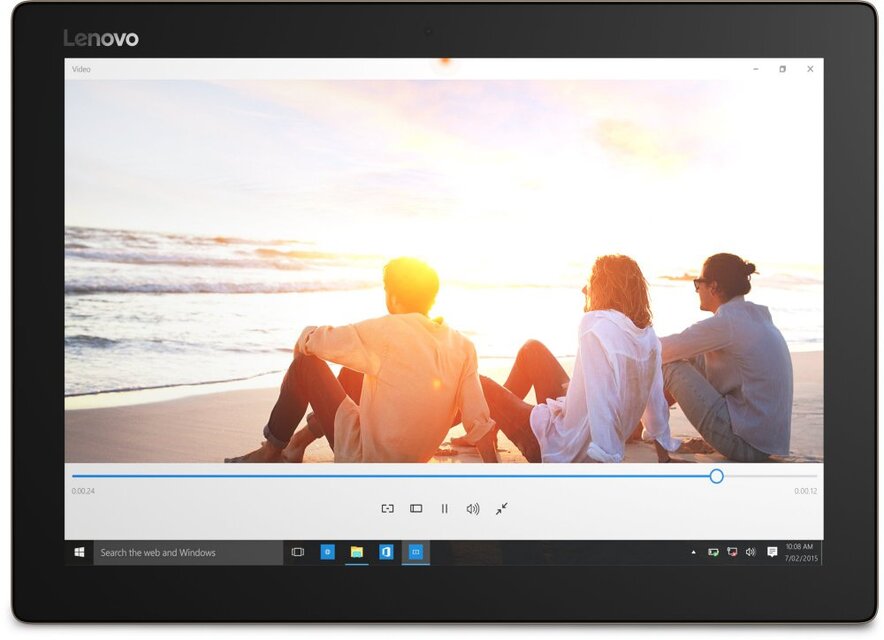Viewport: 884px width, 640px height.
Task: Toggle system volume from the tray speaker
Action: (x=751, y=551)
